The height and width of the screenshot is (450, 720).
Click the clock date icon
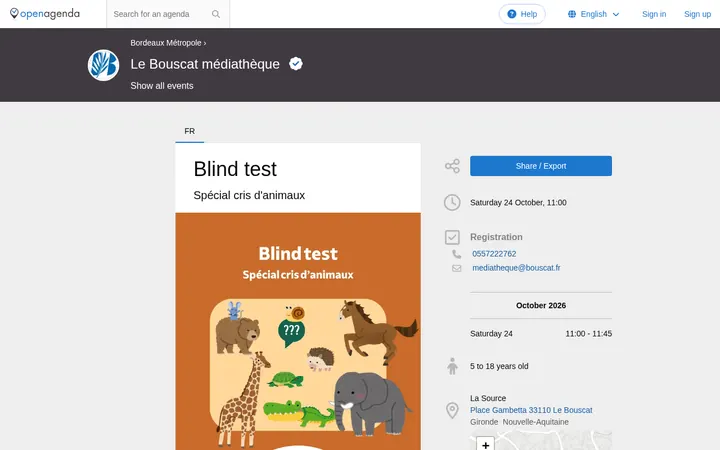(452, 202)
